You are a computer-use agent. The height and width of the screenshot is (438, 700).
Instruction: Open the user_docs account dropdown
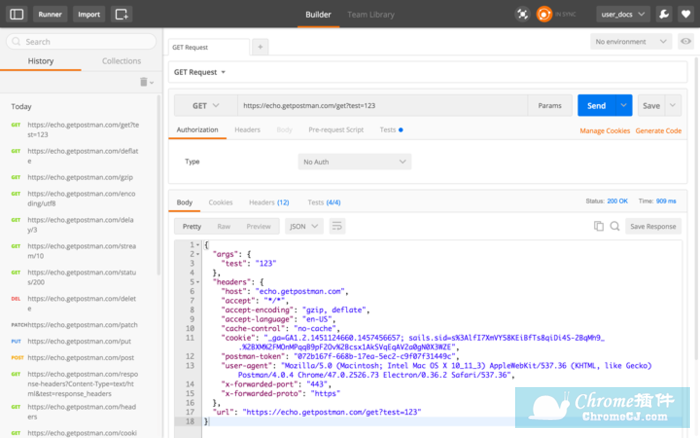[623, 14]
